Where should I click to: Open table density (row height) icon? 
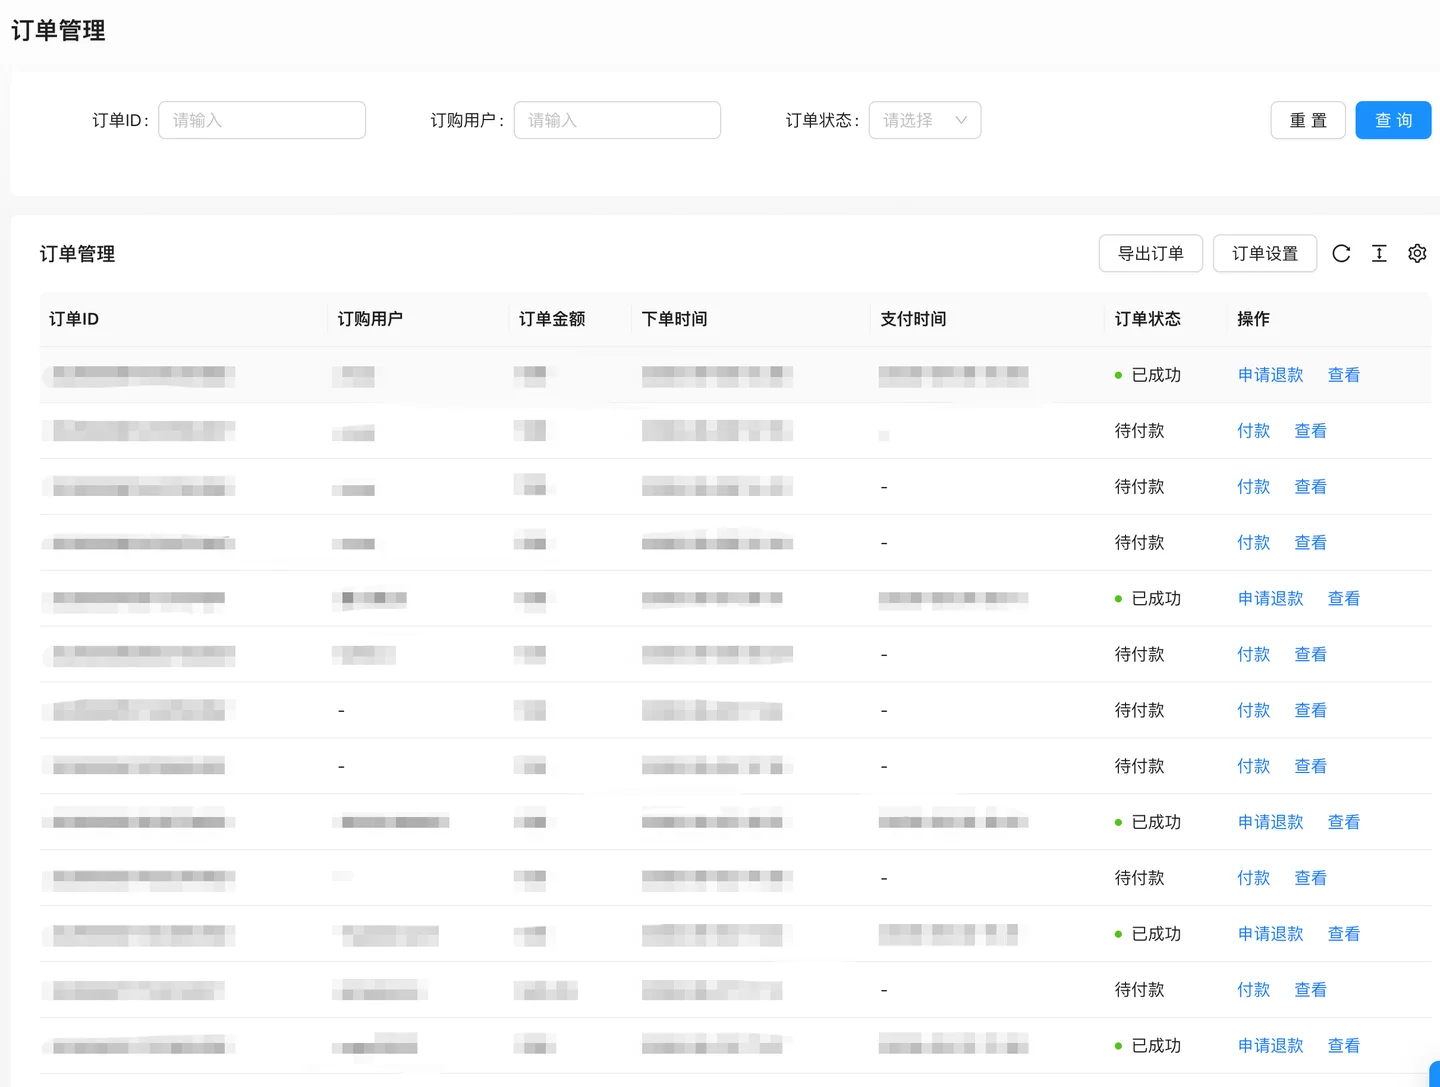tap(1379, 254)
